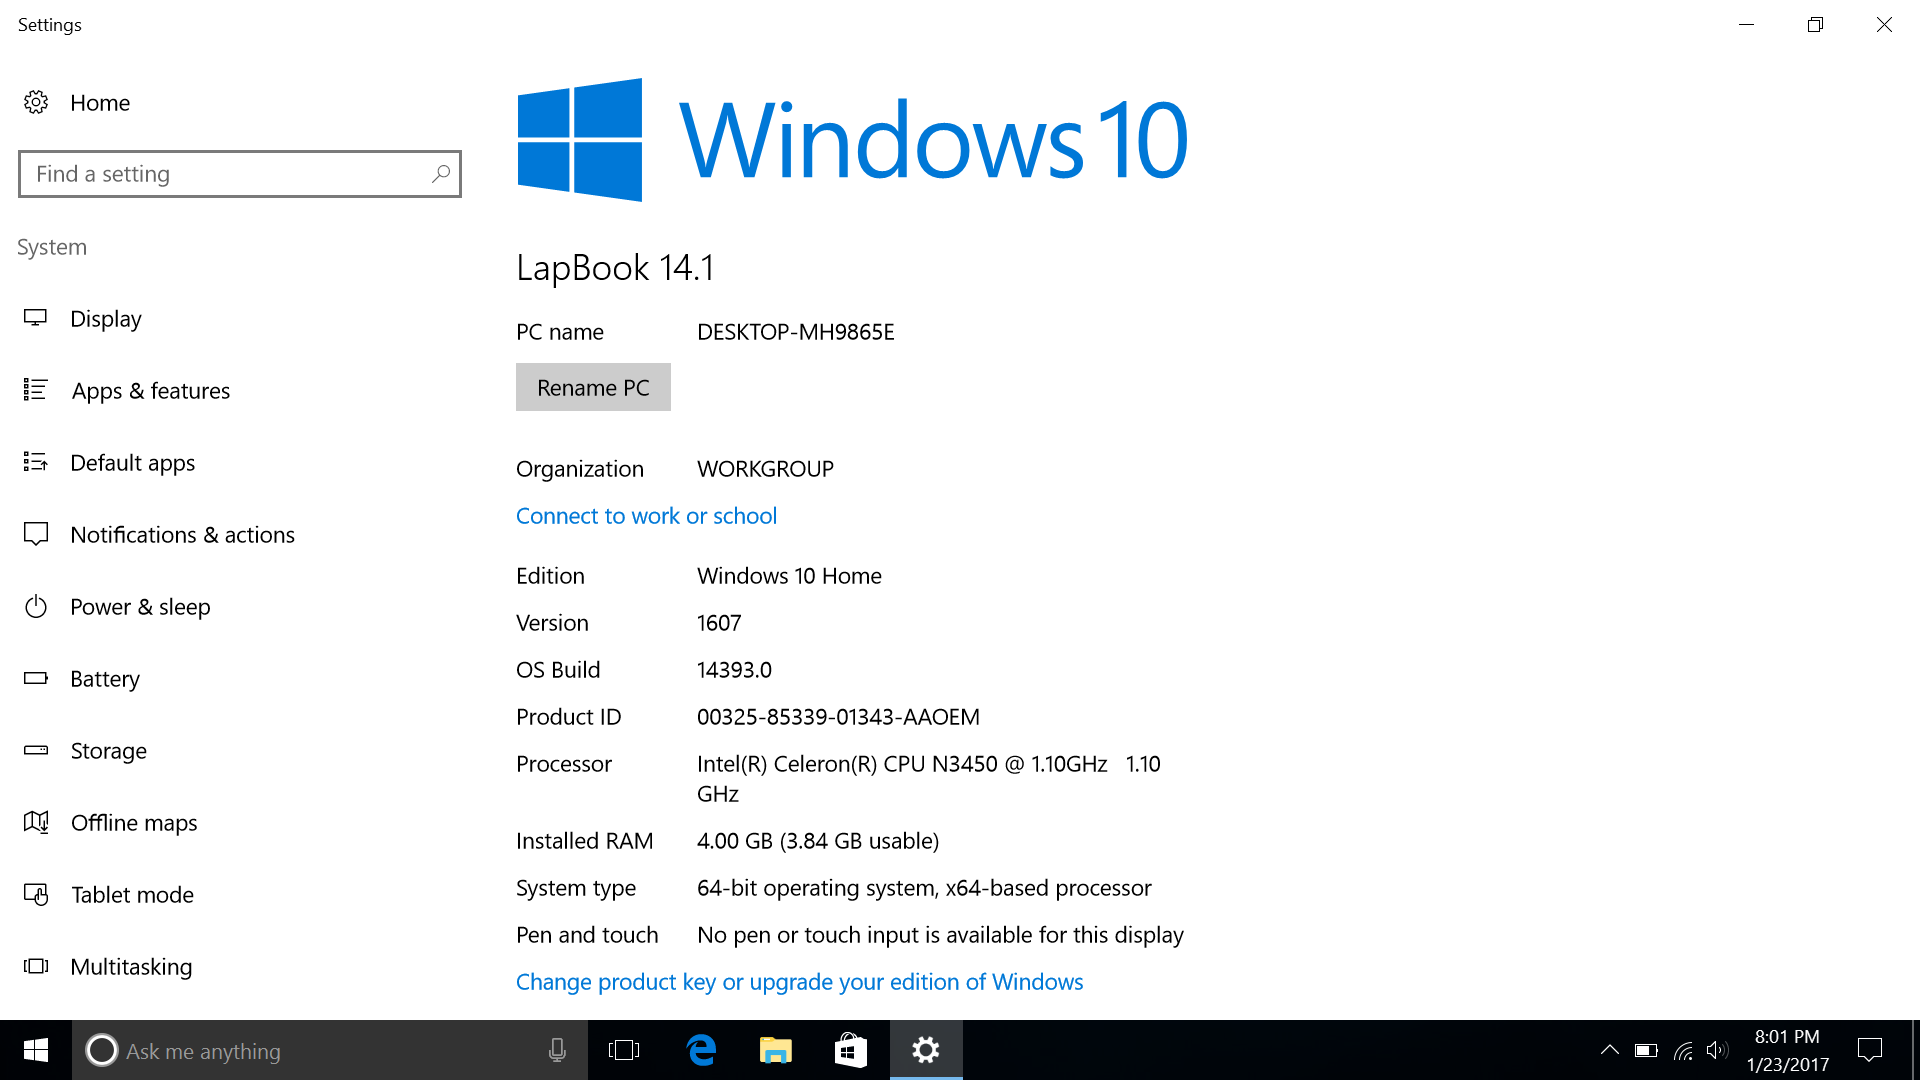1920x1080 pixels.
Task: Follow Connect to work or school link
Action: [x=646, y=516]
